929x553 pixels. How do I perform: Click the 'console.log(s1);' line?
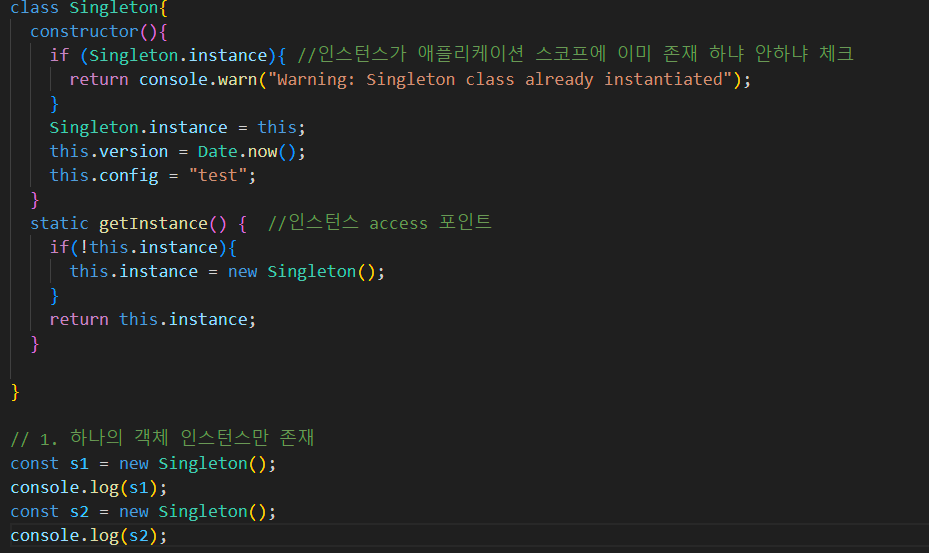tap(89, 487)
